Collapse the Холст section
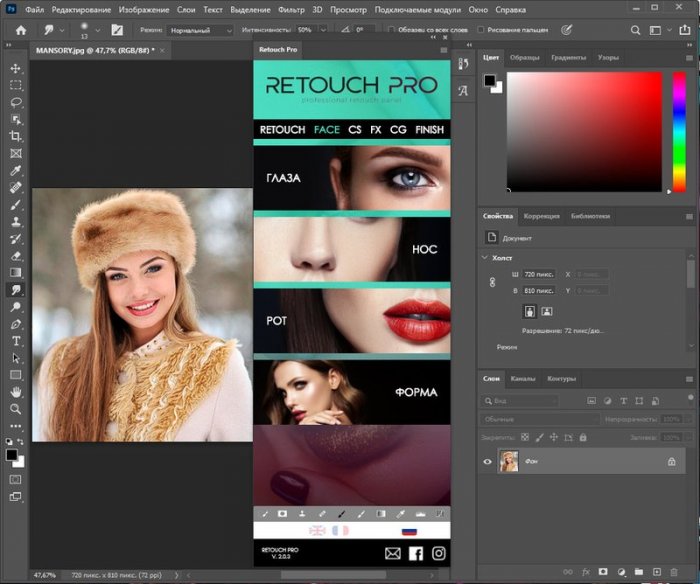 click(485, 258)
